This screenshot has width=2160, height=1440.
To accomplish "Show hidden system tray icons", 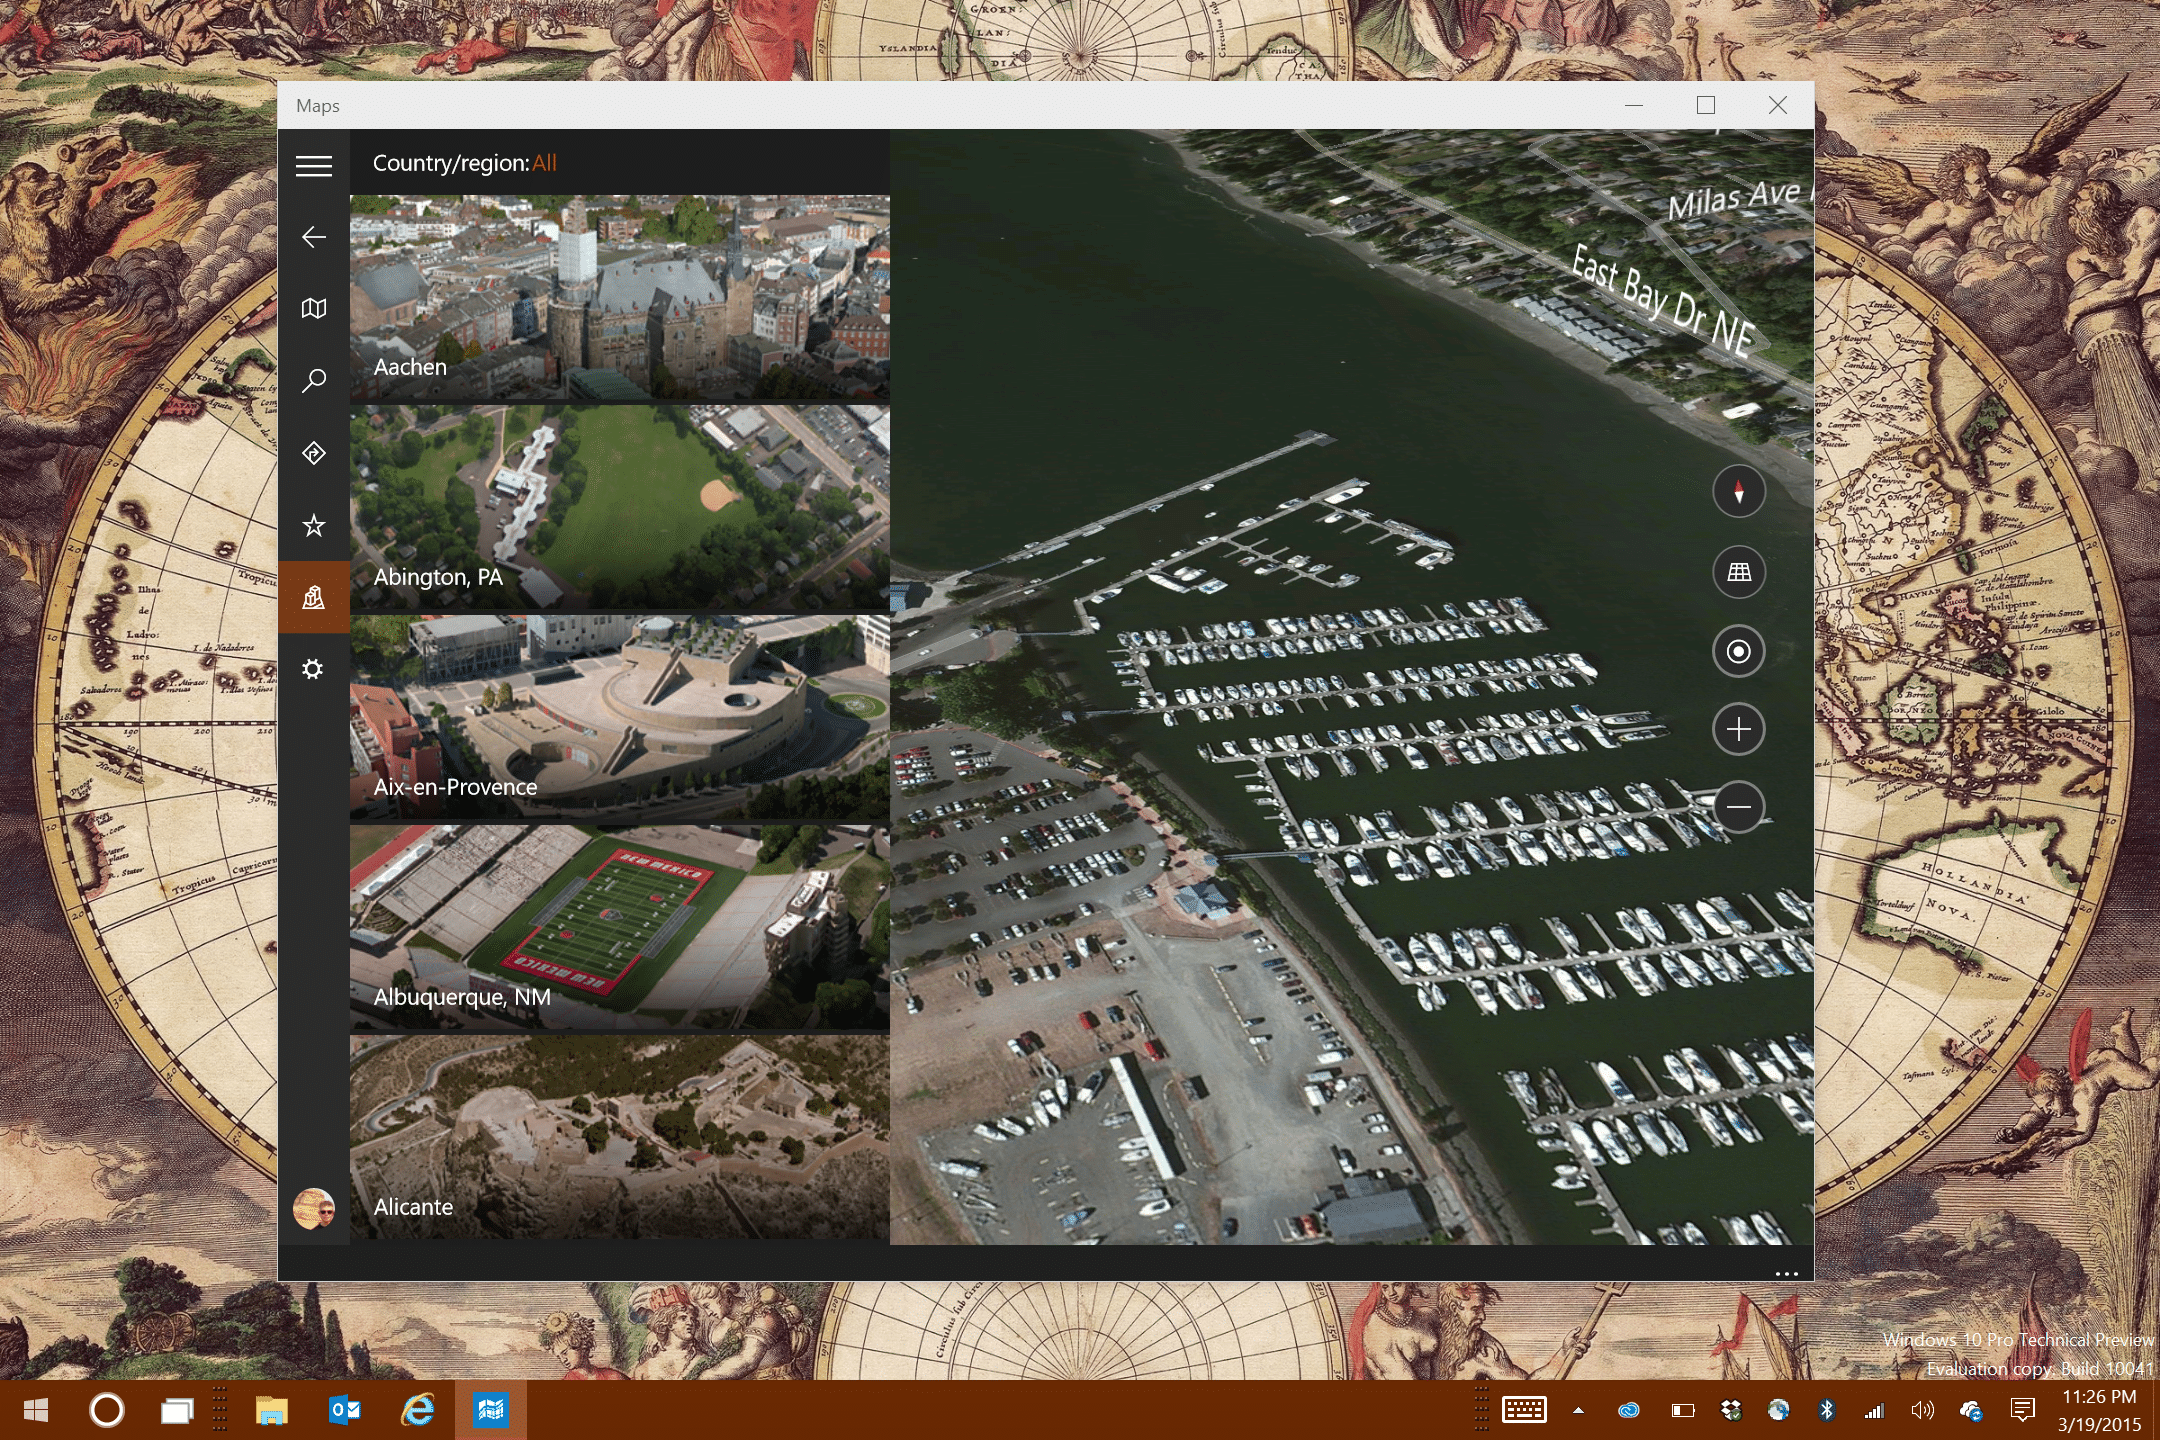I will [1578, 1410].
